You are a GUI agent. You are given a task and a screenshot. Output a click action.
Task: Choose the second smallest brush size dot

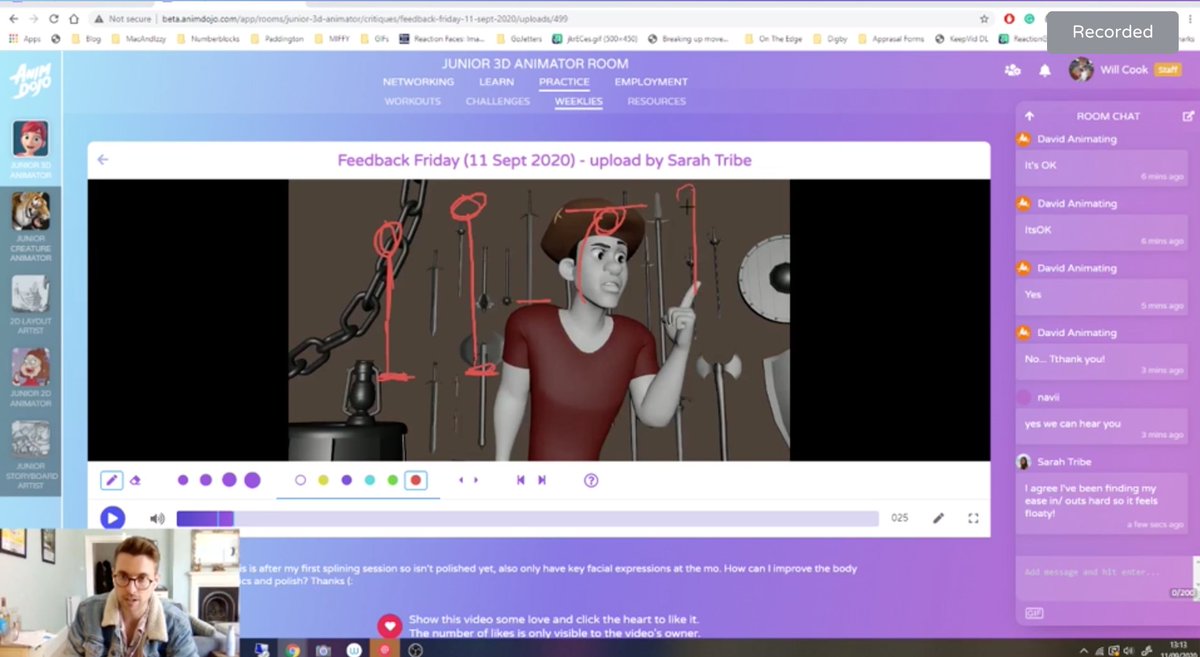coord(205,480)
